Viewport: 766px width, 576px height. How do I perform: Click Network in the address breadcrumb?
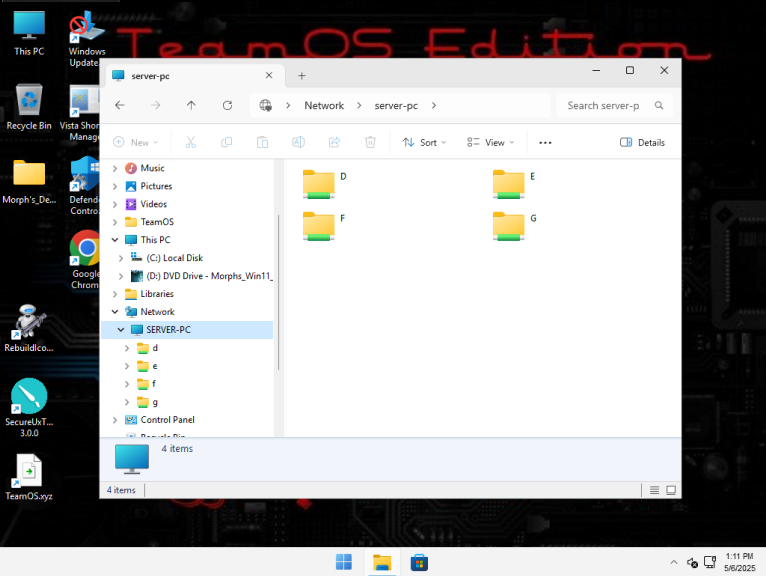tap(324, 106)
